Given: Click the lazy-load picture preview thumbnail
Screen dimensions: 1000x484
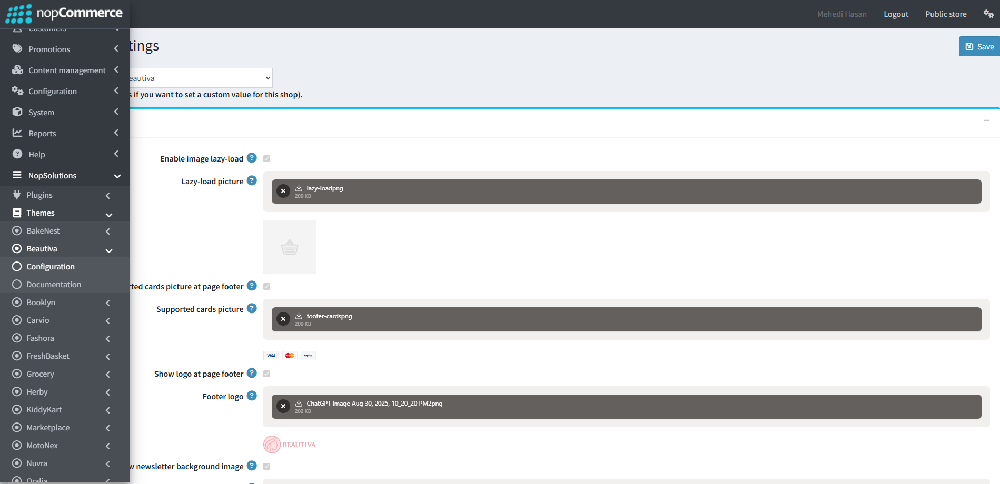Looking at the screenshot, I should click(289, 247).
